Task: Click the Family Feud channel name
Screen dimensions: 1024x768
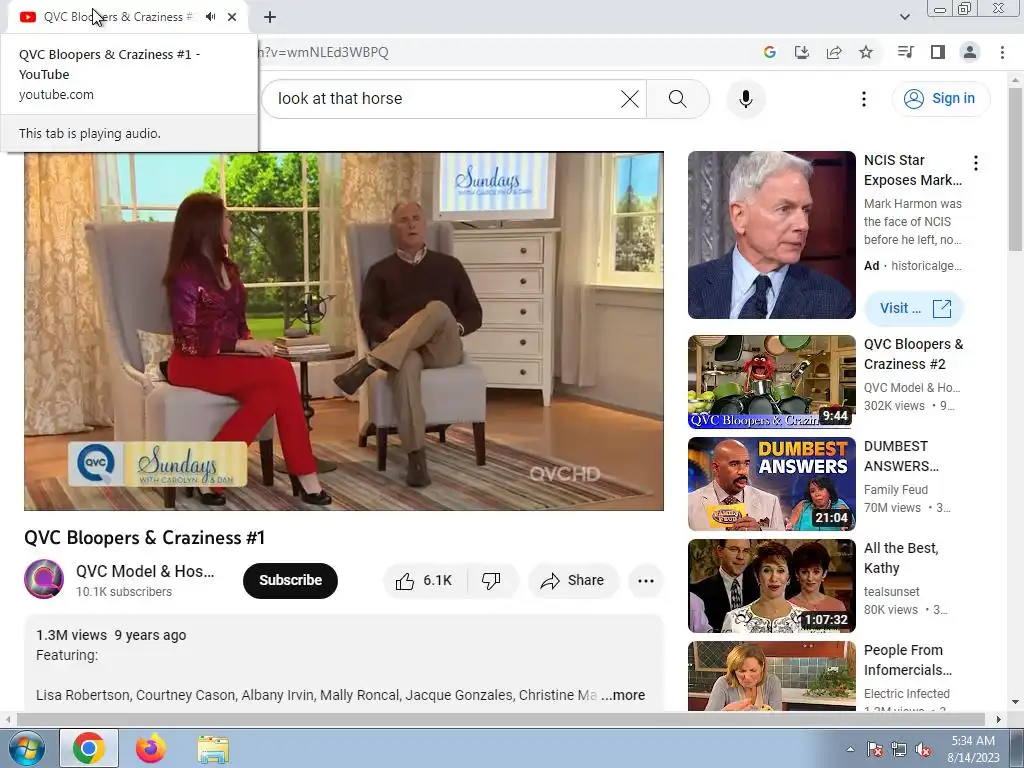Action: click(896, 490)
